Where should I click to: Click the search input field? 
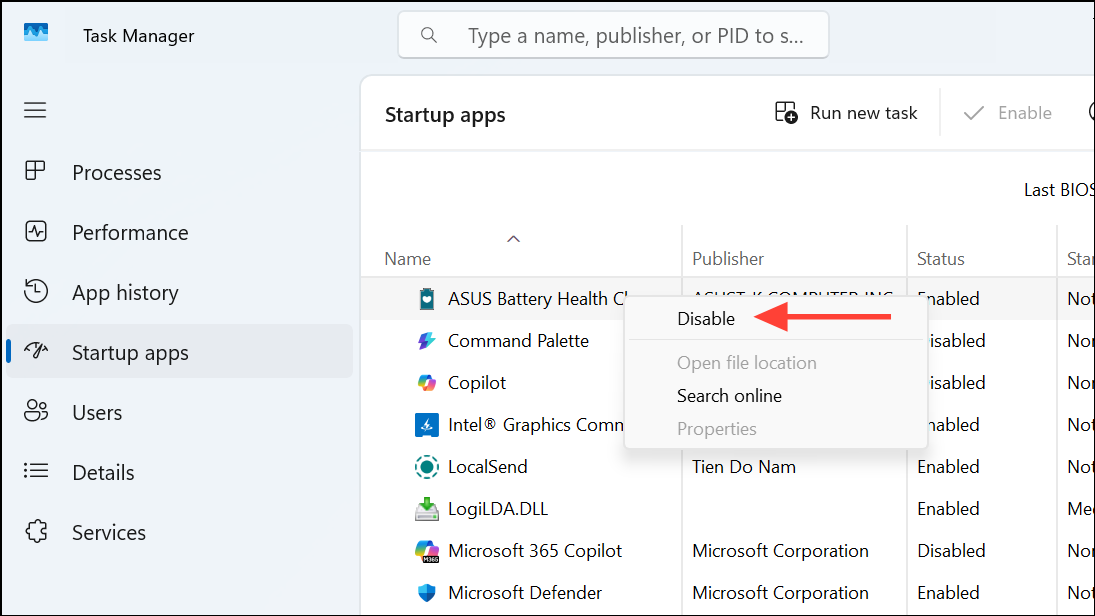613,35
